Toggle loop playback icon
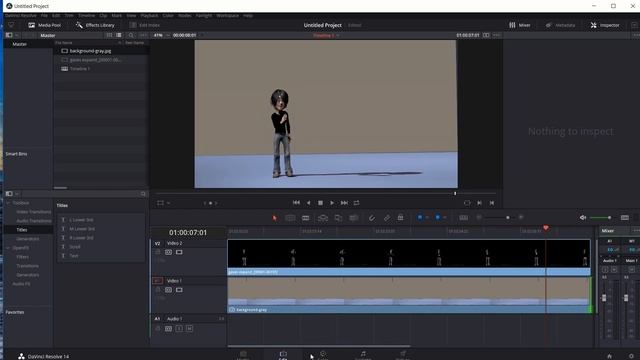Image resolution: width=640 pixels, height=360 pixels. pos(357,203)
